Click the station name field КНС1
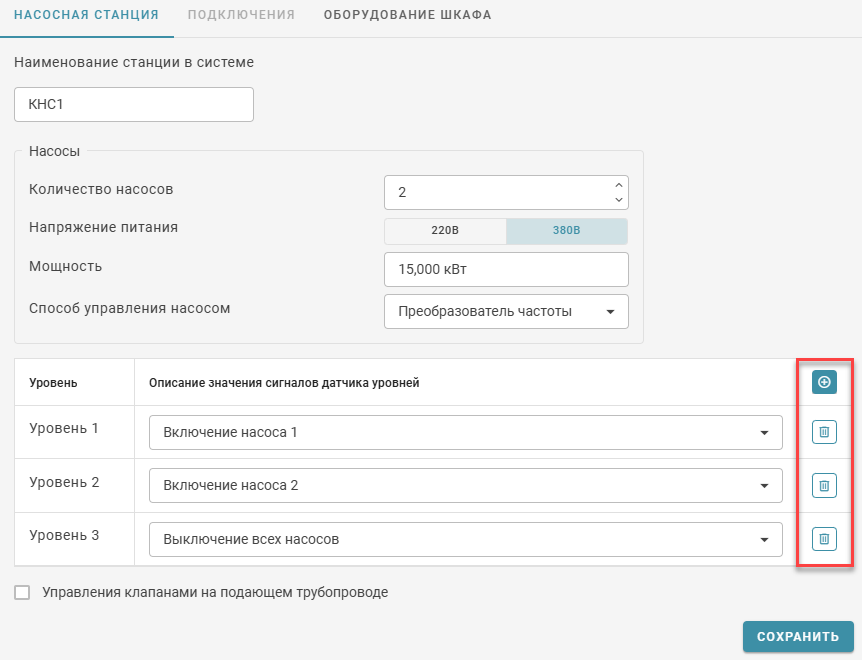862x660 pixels. coord(134,104)
